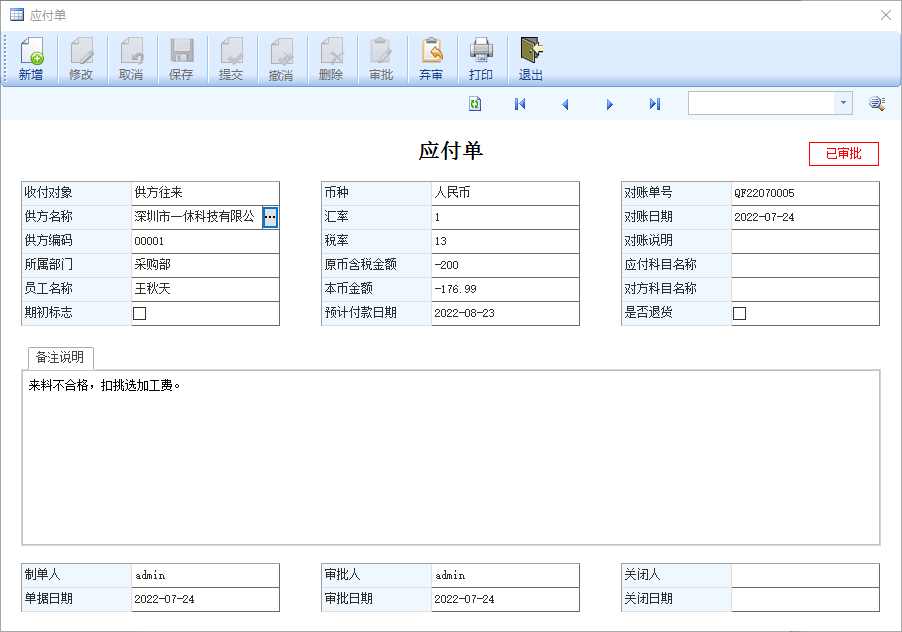Click the 弃审 (Unapprove) toolbar icon
Image resolution: width=902 pixels, height=632 pixels.
tap(431, 58)
